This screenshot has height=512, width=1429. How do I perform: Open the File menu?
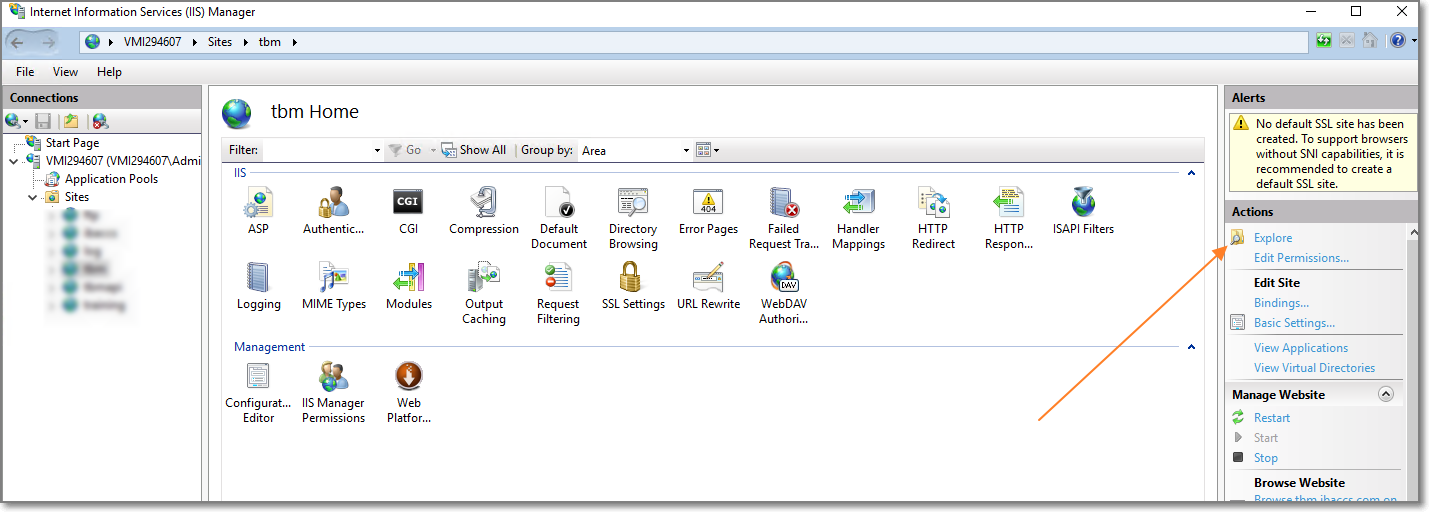point(25,72)
